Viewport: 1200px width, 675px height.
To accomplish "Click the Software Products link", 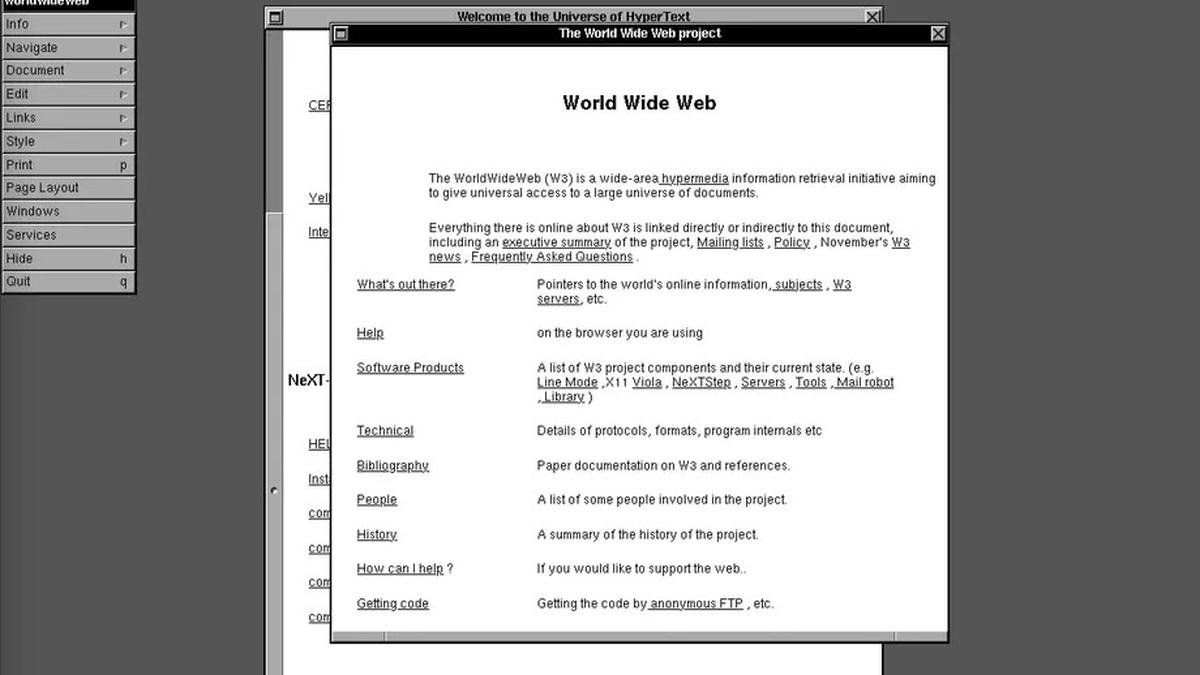I will pyautogui.click(x=410, y=367).
